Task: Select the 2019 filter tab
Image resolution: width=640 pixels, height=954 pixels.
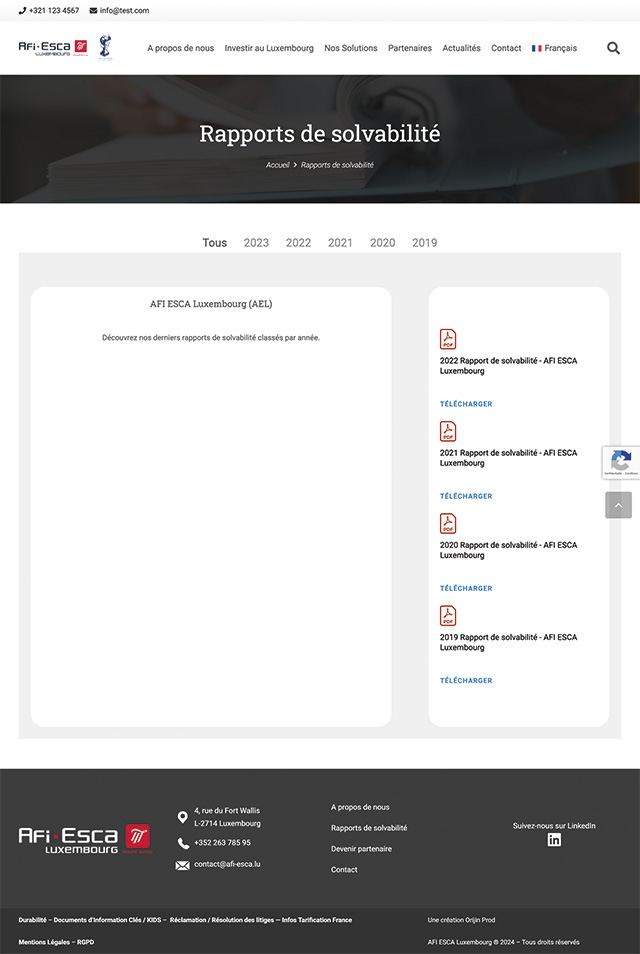Action: [425, 243]
